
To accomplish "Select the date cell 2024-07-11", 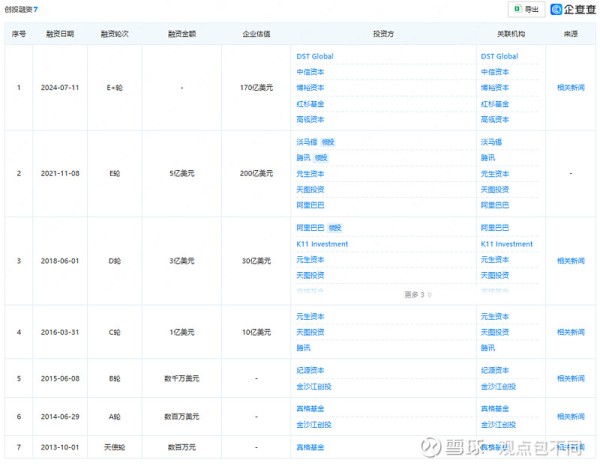I will click(x=60, y=88).
